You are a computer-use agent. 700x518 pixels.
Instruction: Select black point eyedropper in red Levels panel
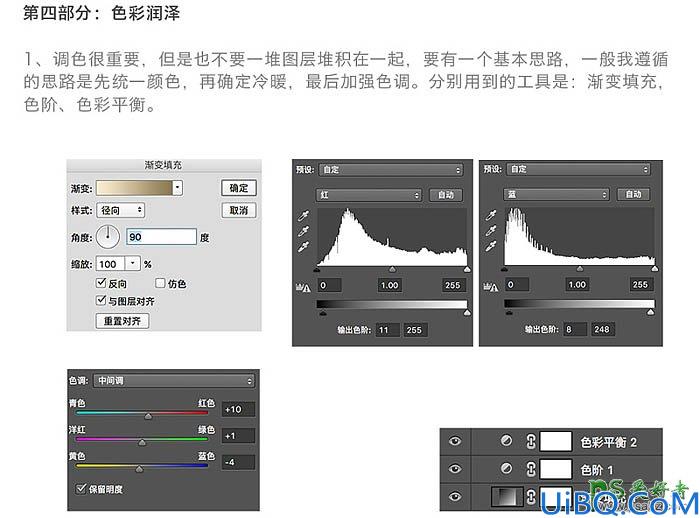pyautogui.click(x=304, y=216)
